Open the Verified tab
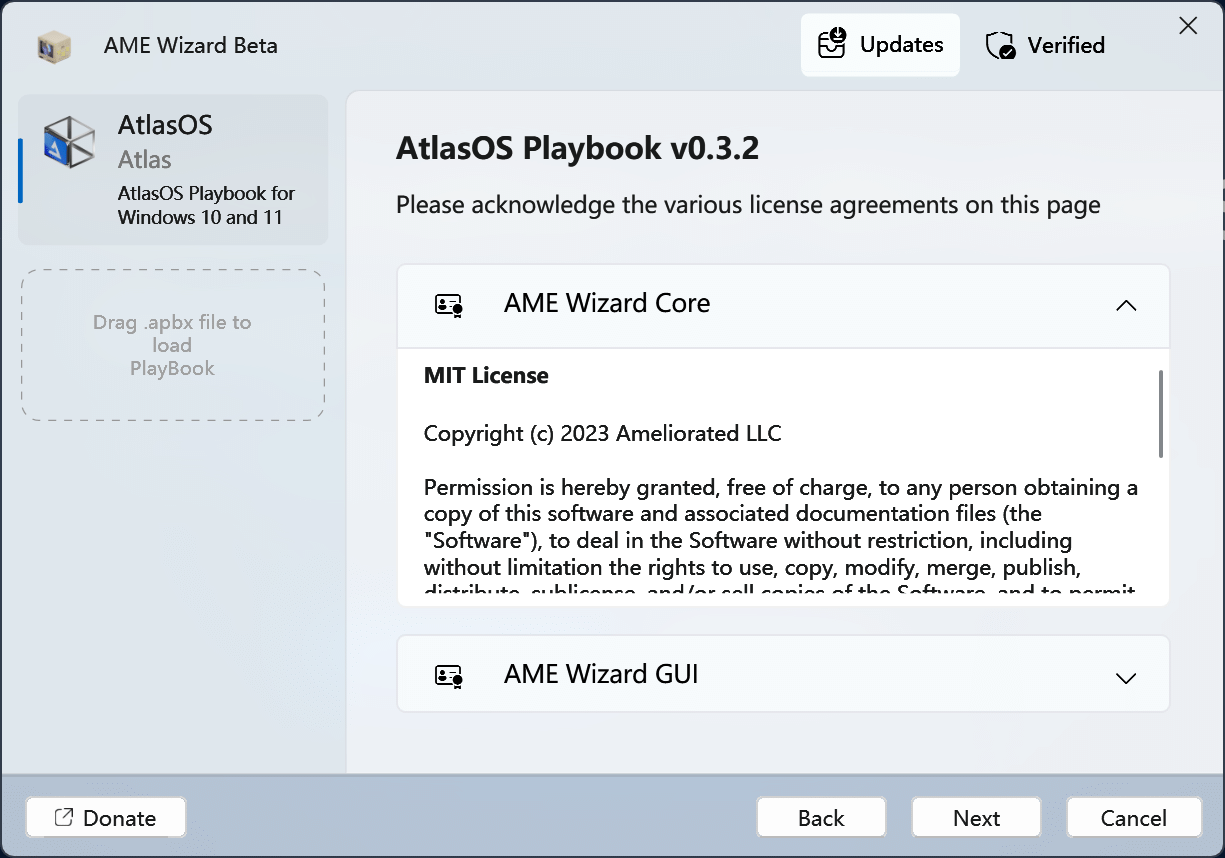1225x858 pixels. [x=1045, y=45]
